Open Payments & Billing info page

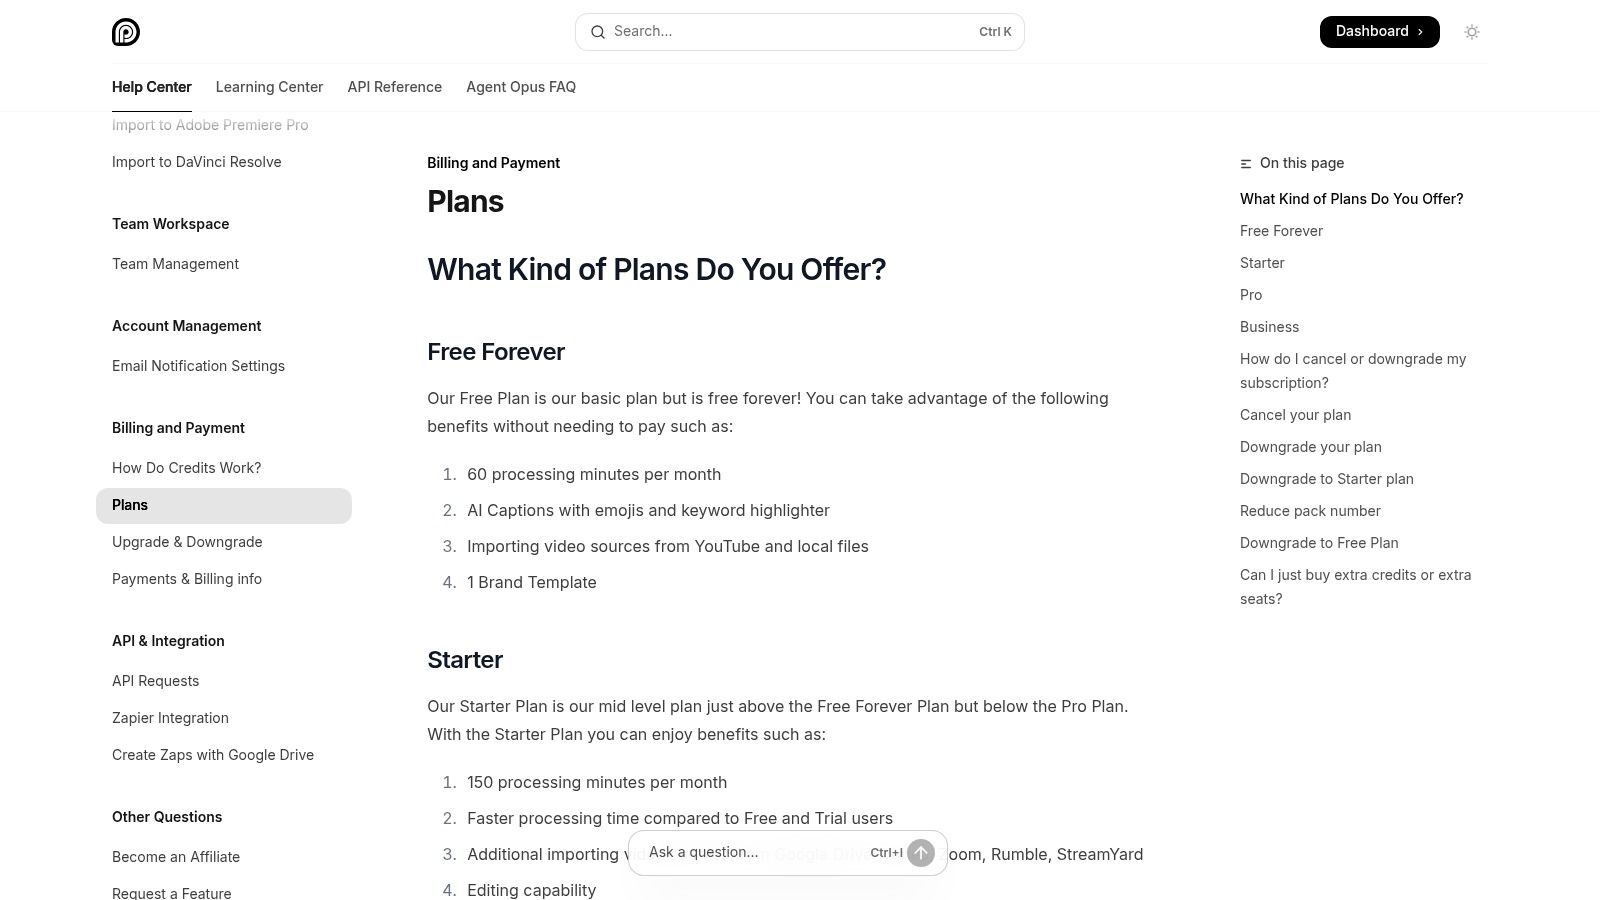[187, 579]
